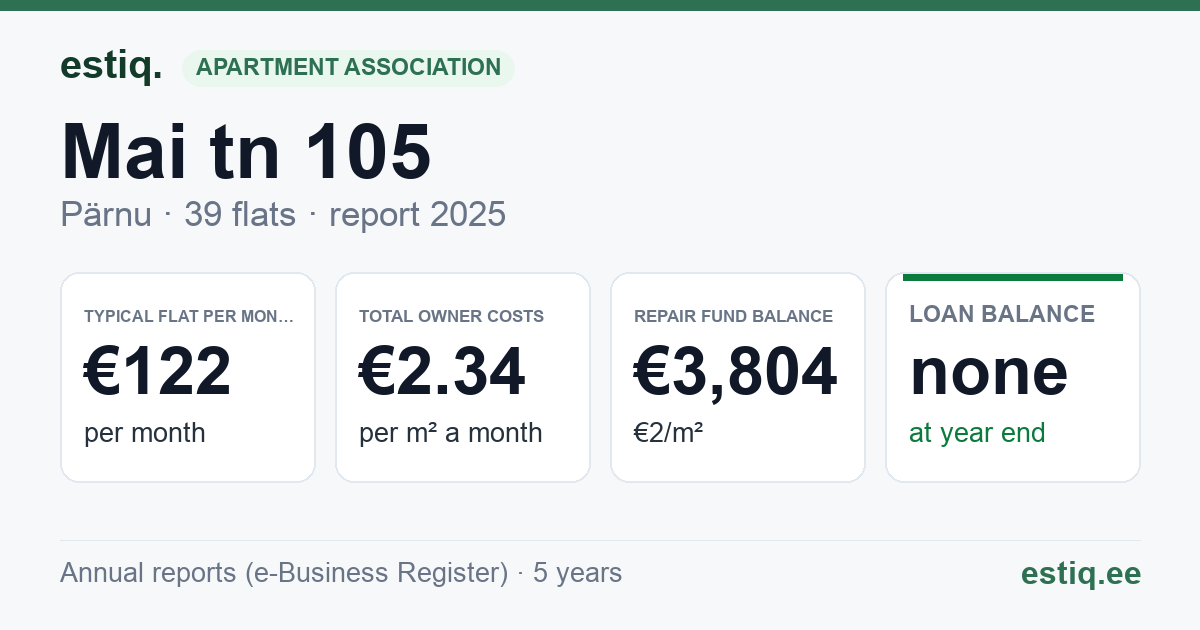
Task: Click the TOTAL OWNER COSTS label
Action: (452, 316)
